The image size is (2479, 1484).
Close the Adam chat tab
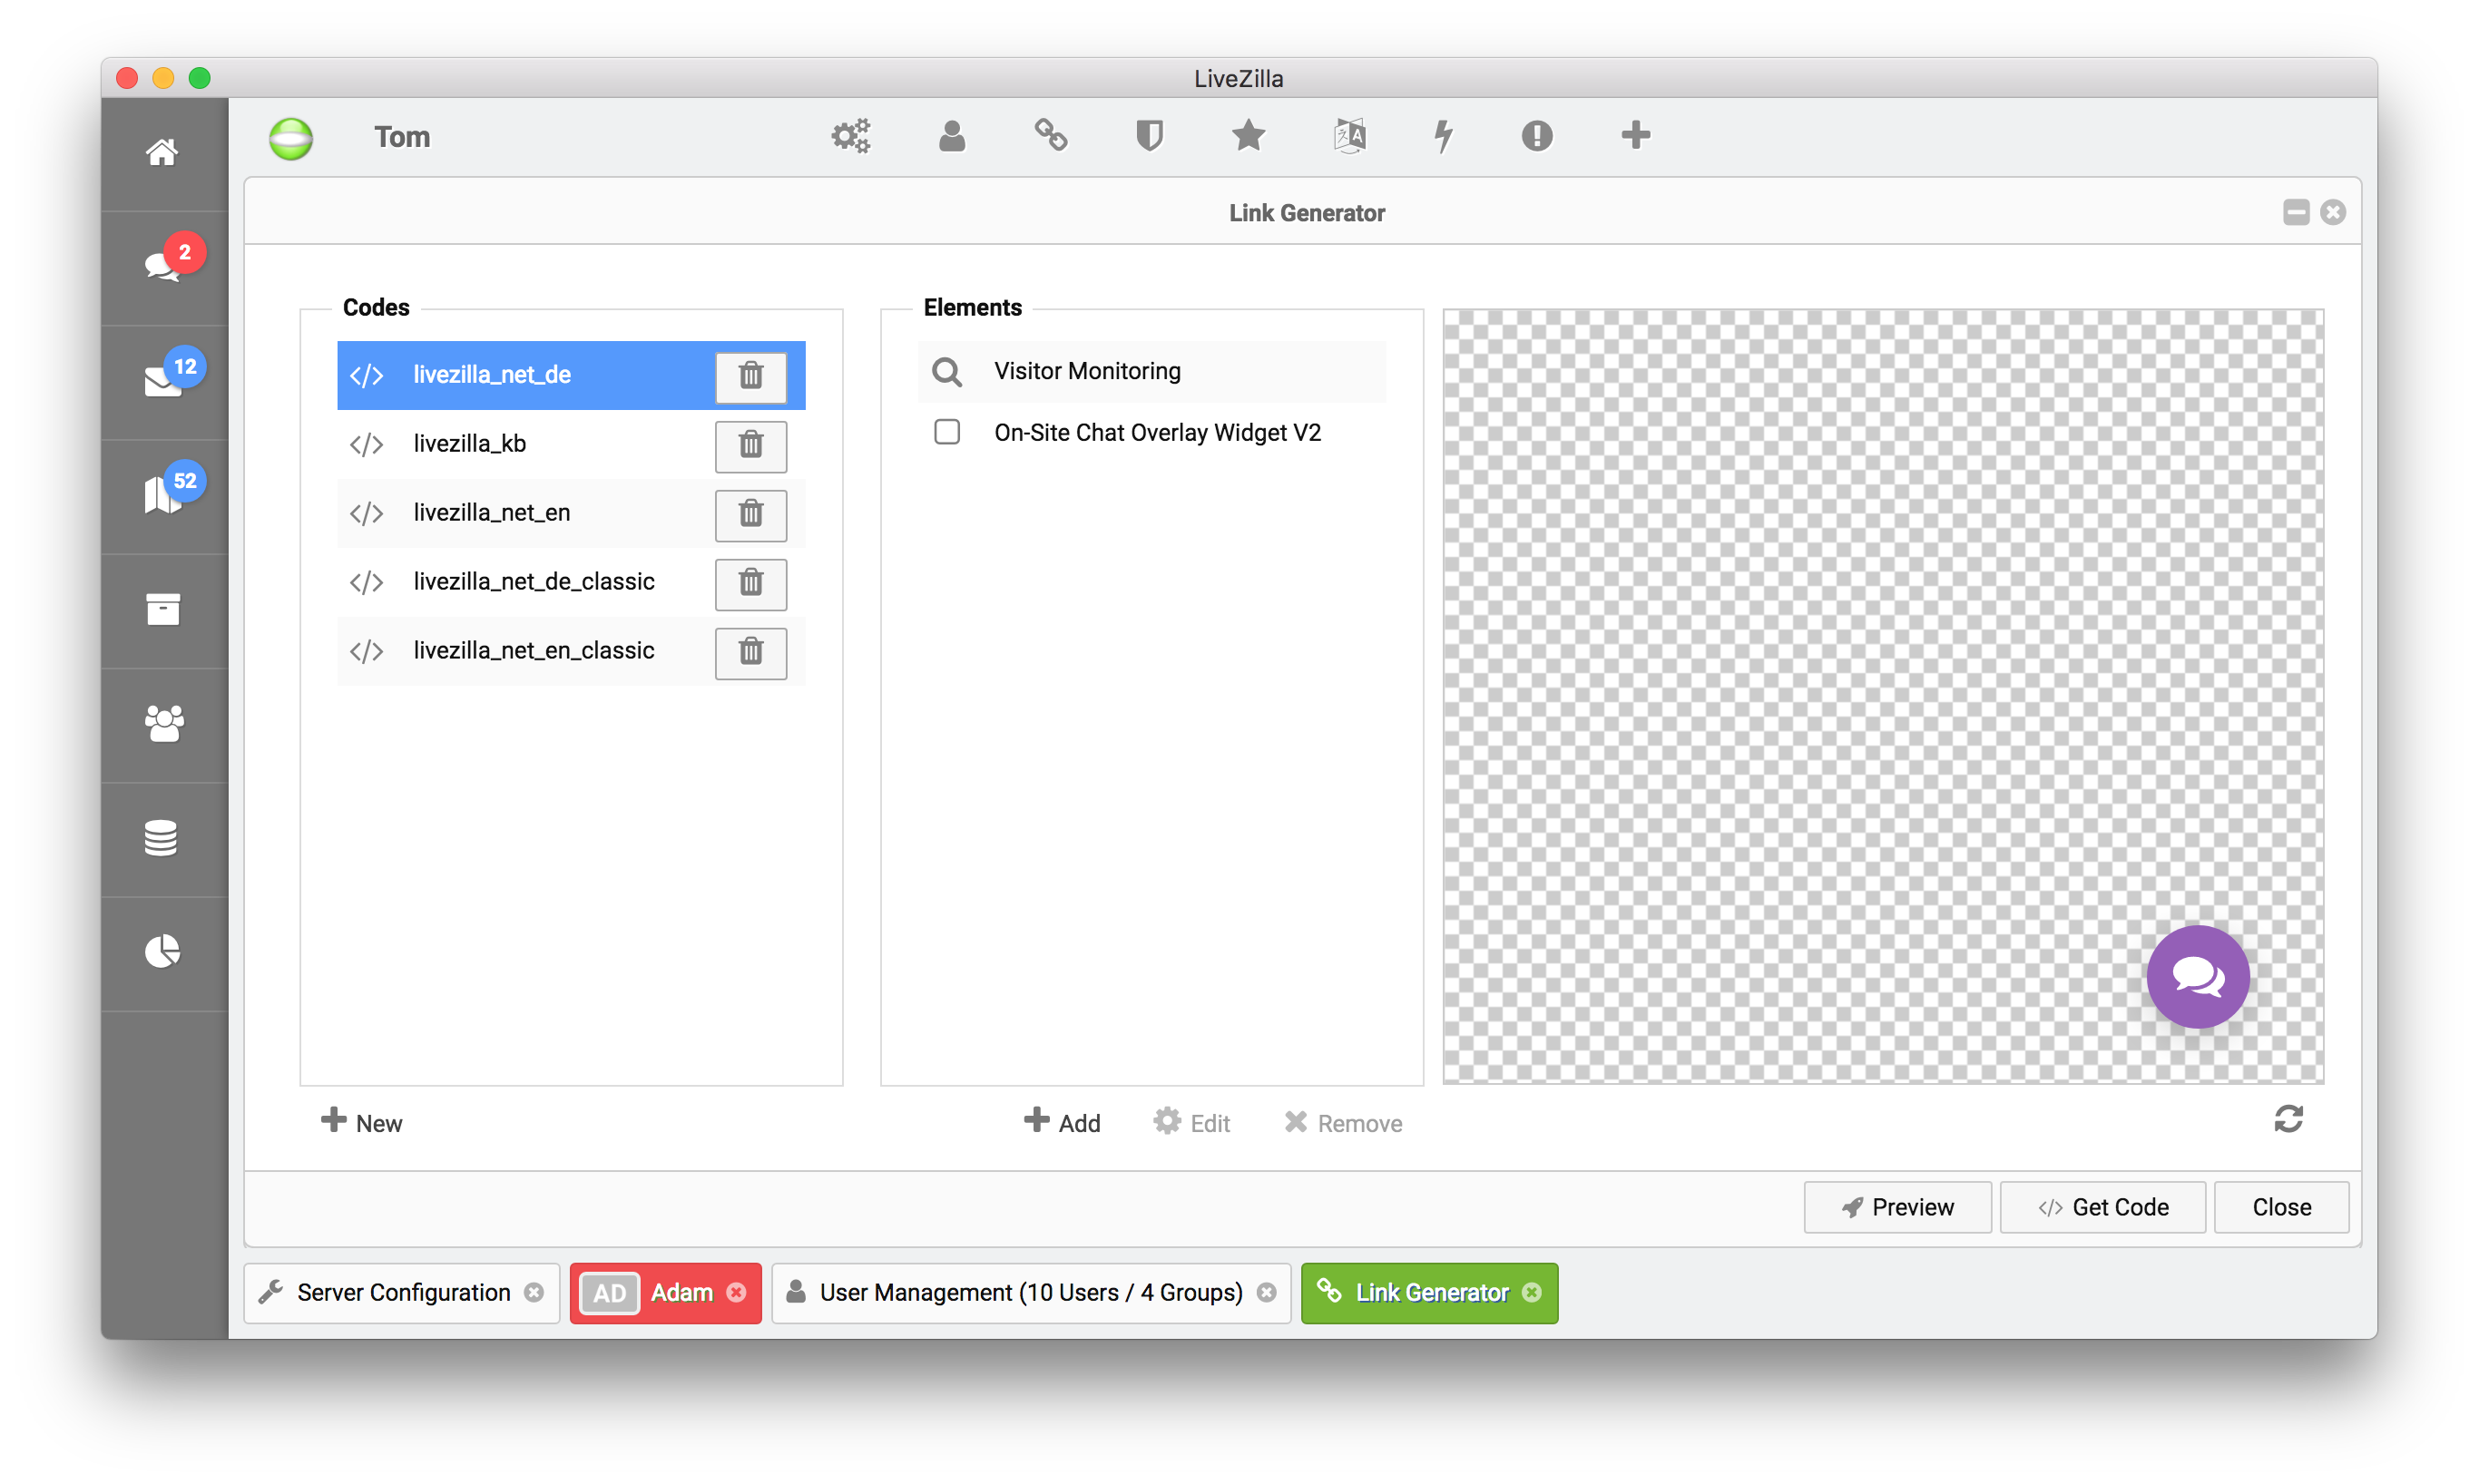(737, 1293)
